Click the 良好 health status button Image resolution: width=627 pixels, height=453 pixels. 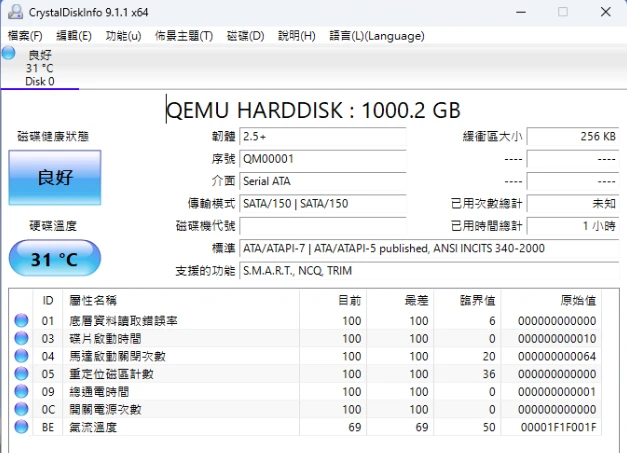coord(55,178)
